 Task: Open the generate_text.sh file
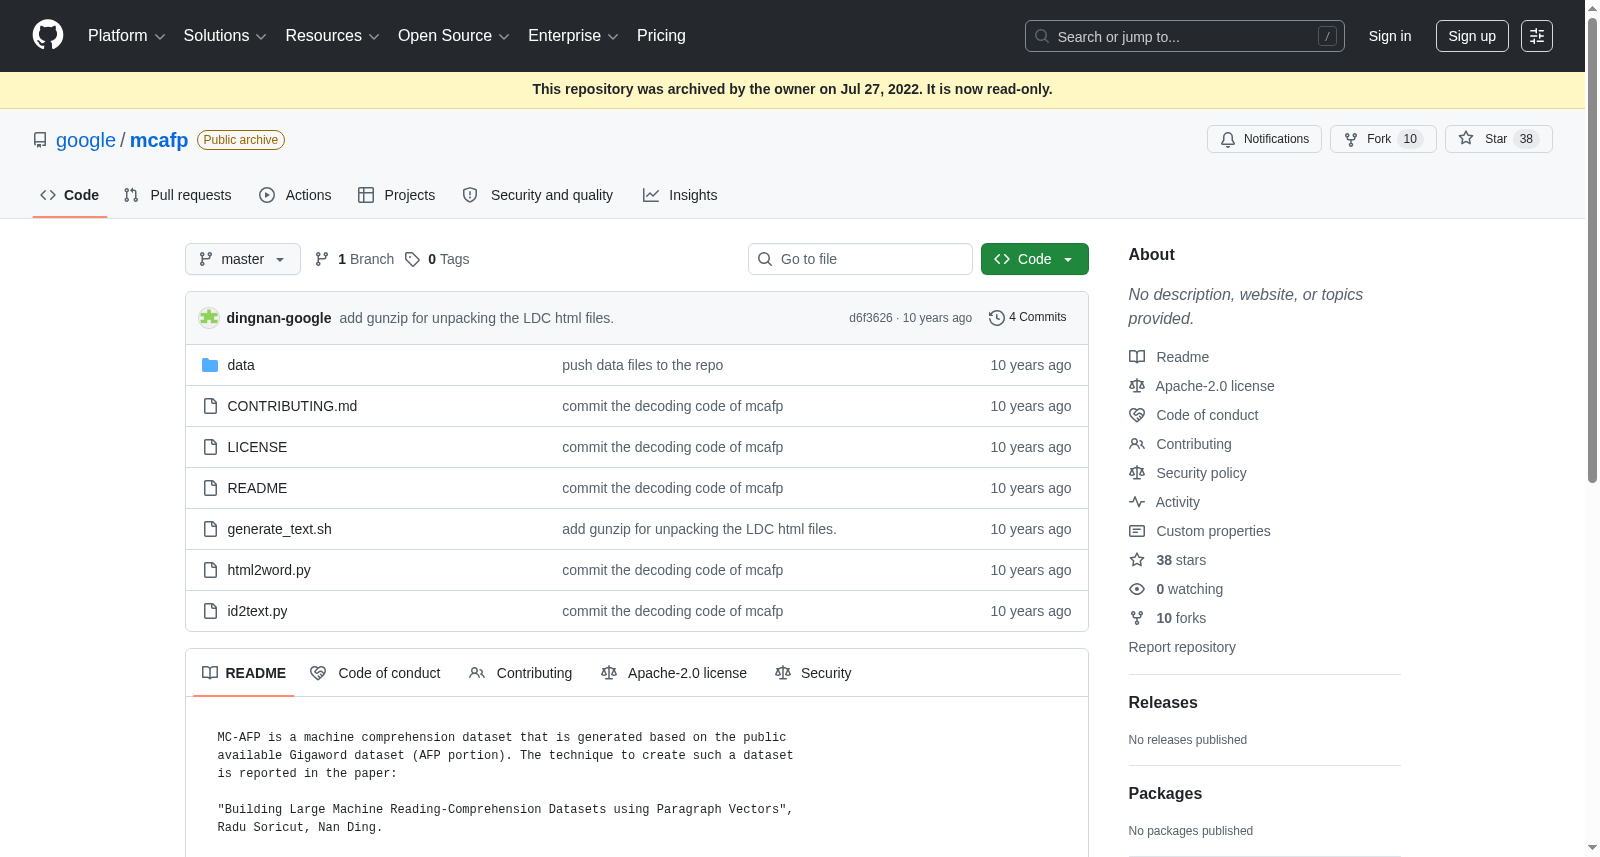tap(279, 529)
